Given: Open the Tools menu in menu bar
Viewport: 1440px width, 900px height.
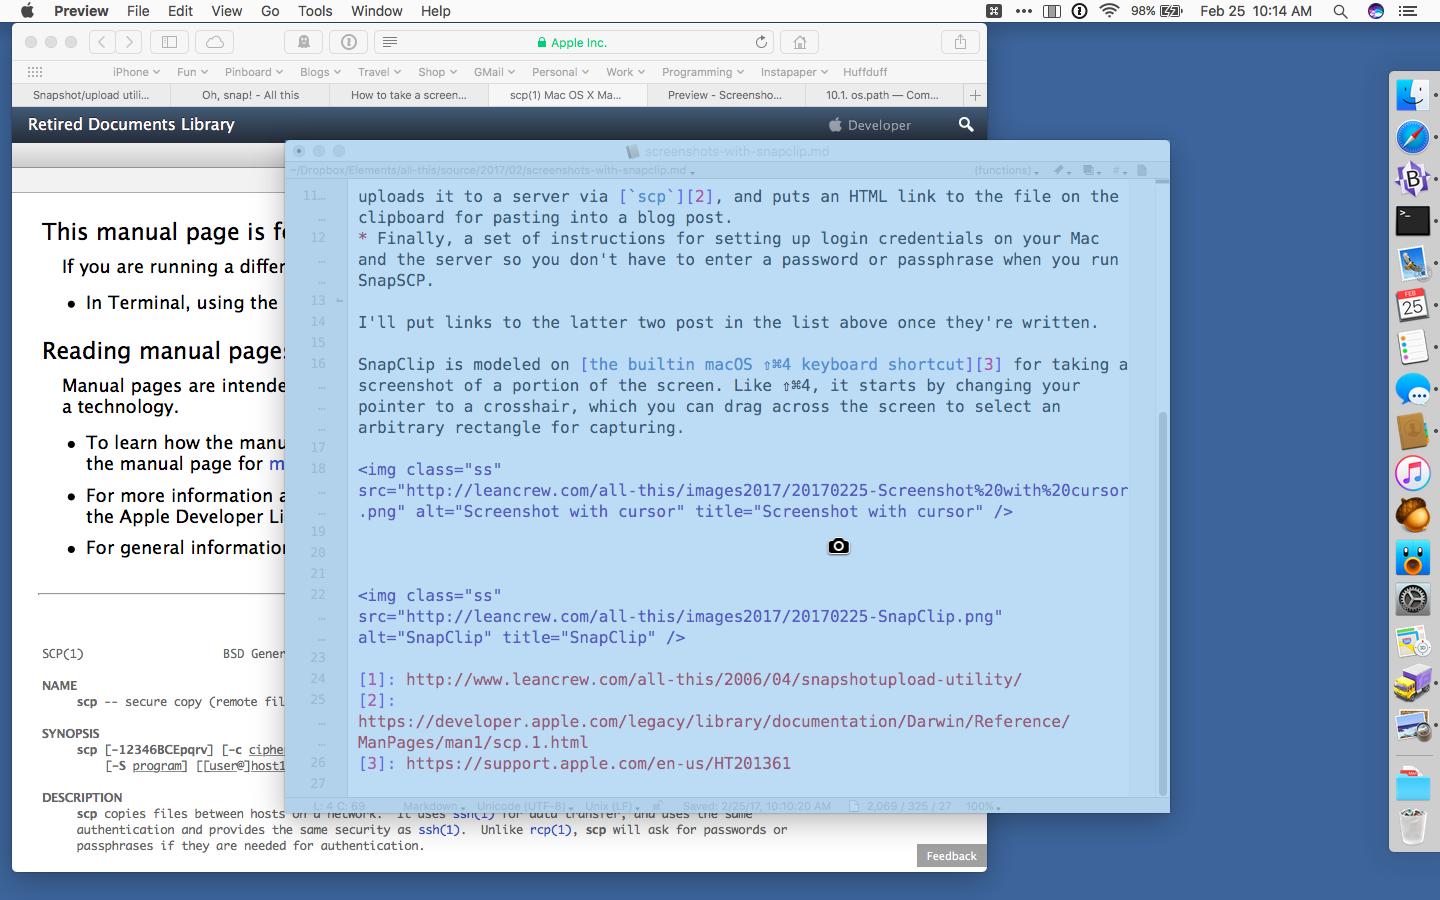Looking at the screenshot, I should coord(315,11).
